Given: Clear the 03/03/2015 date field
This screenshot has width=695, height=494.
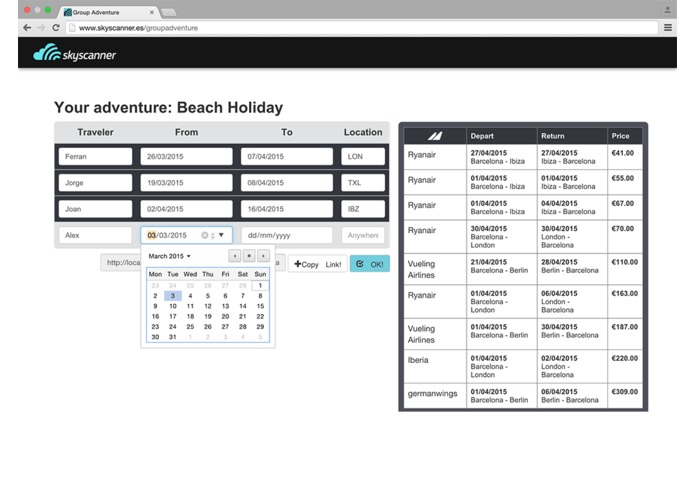Looking at the screenshot, I should pyautogui.click(x=204, y=235).
